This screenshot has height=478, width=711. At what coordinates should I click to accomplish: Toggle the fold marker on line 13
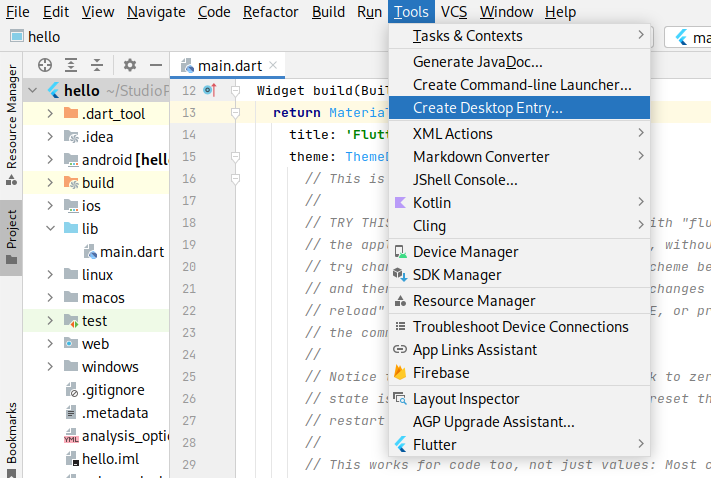point(235,112)
